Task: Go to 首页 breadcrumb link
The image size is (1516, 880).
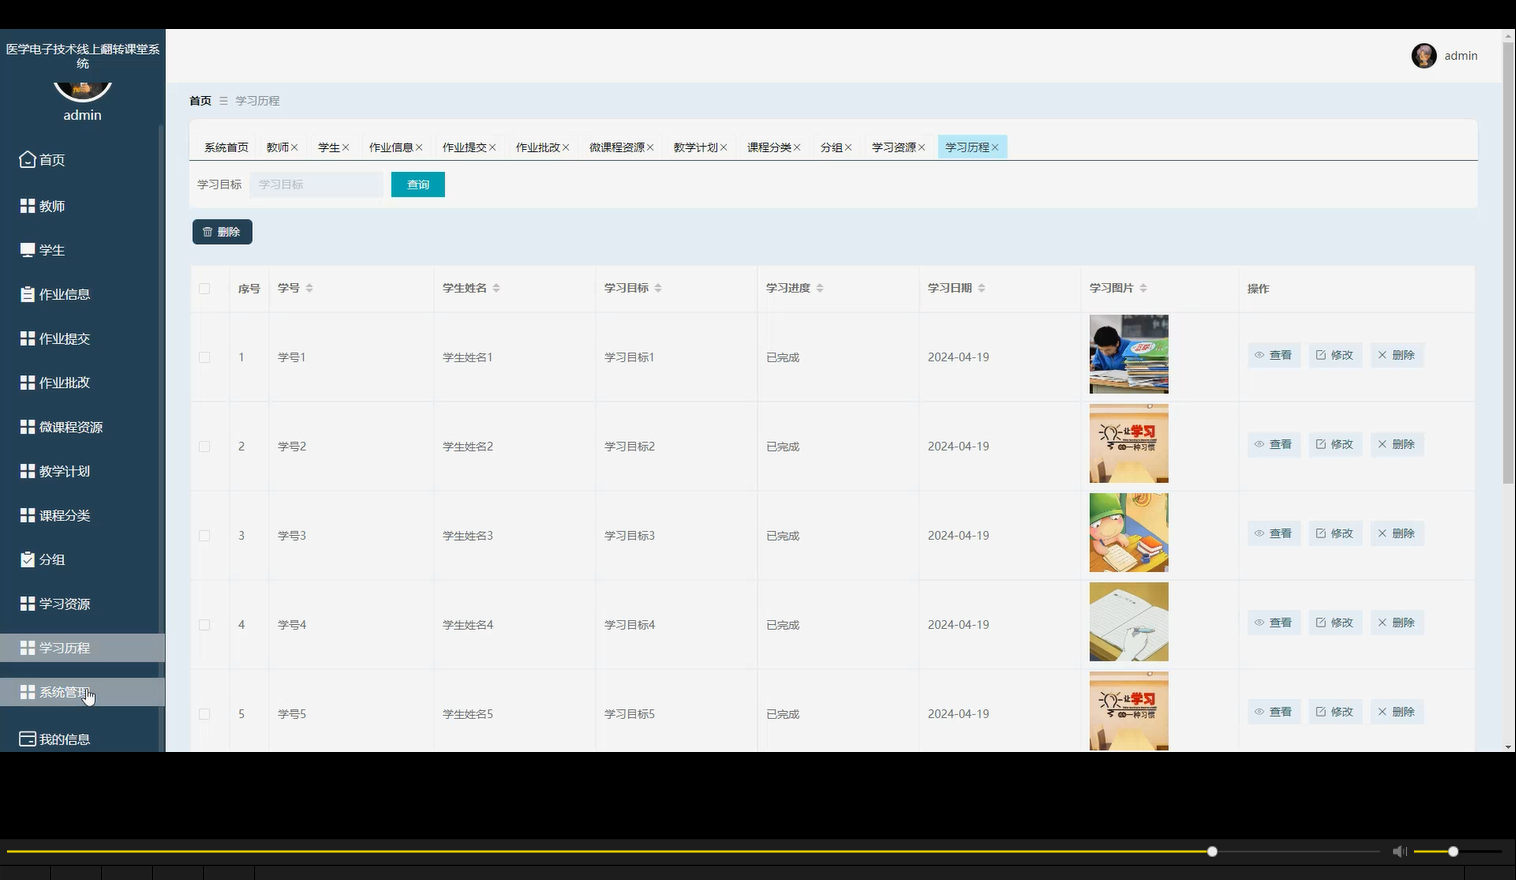Action: (x=200, y=101)
